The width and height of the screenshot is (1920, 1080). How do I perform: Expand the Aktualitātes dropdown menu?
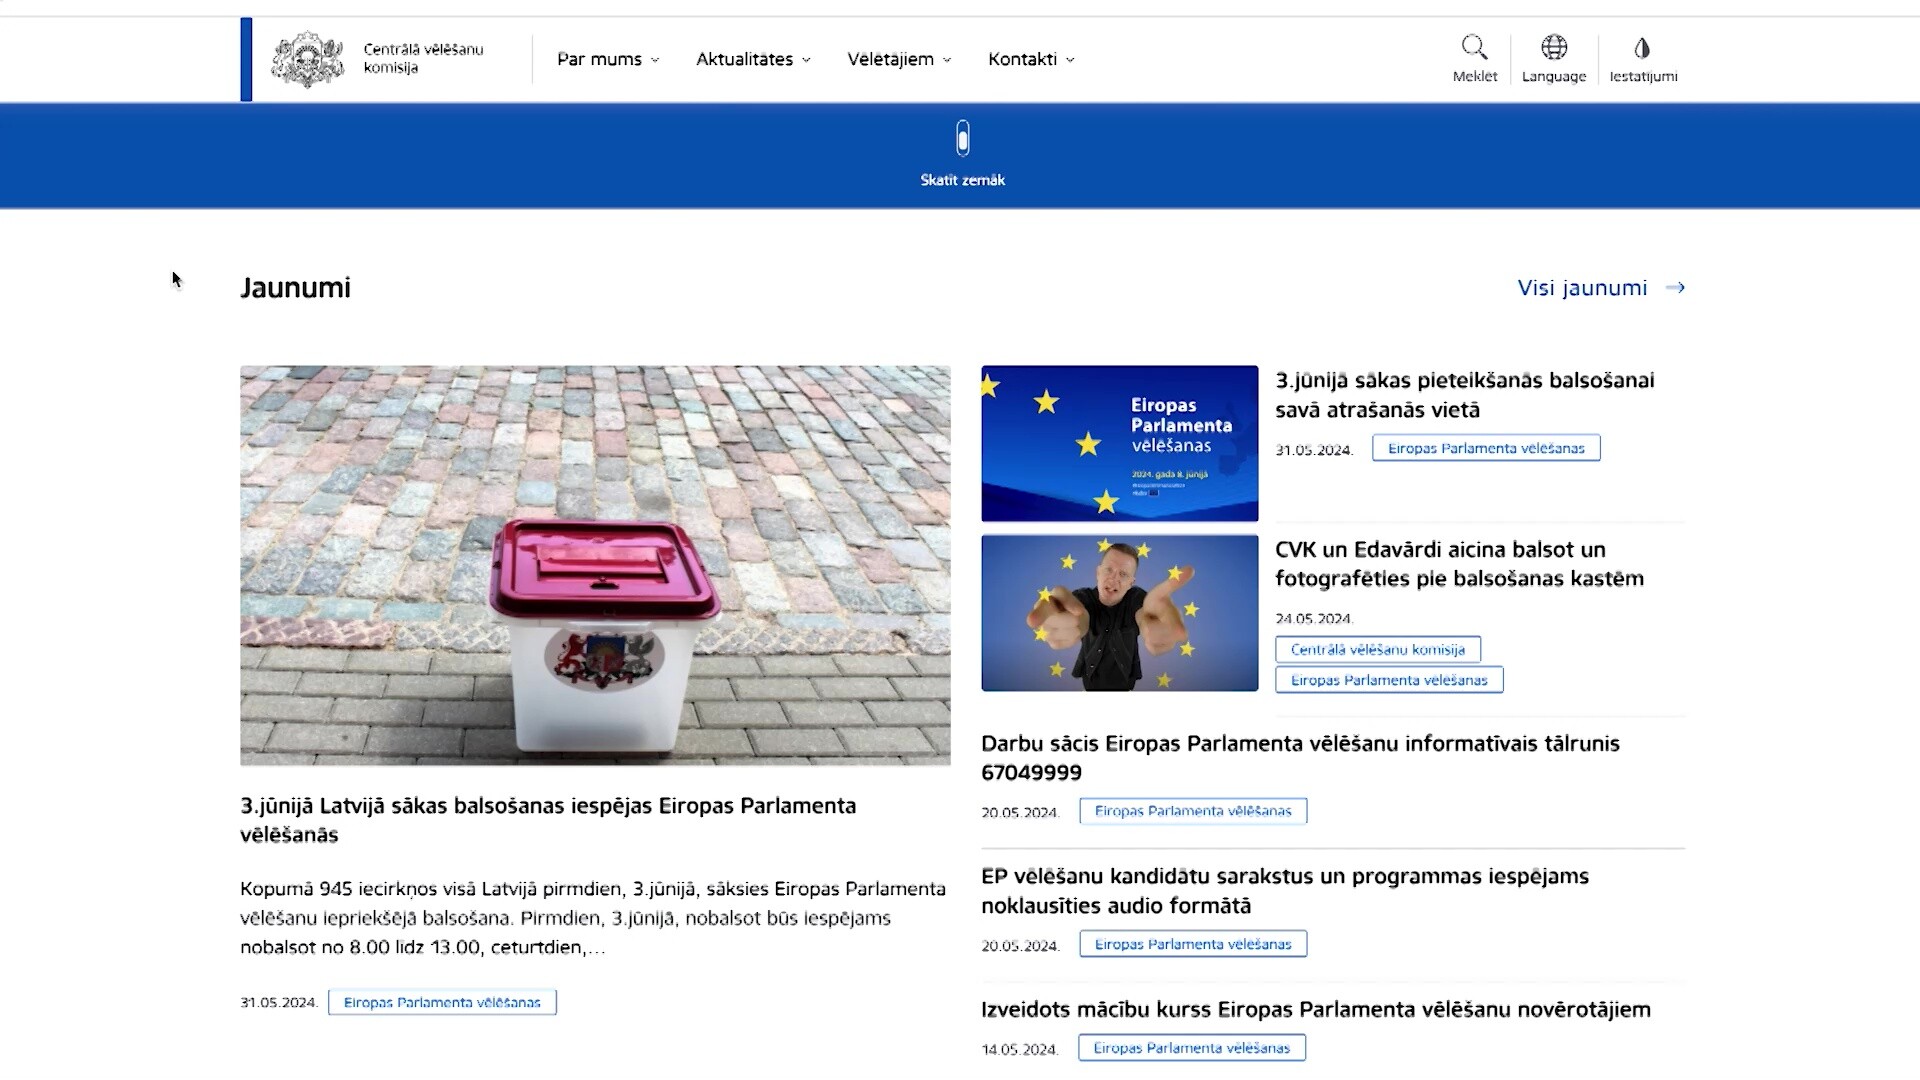(753, 59)
